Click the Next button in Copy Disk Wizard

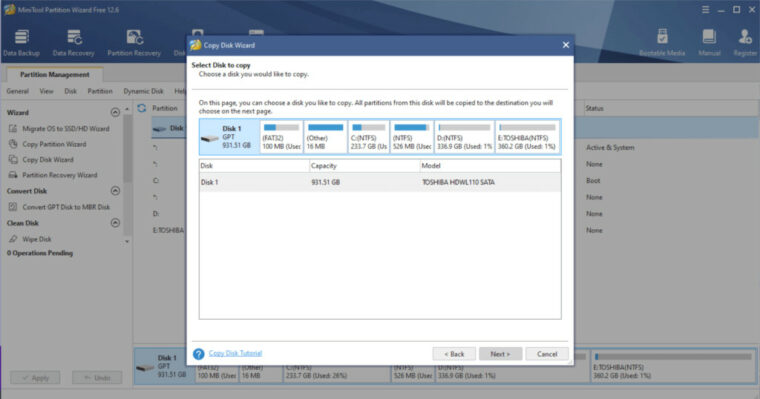coord(500,354)
